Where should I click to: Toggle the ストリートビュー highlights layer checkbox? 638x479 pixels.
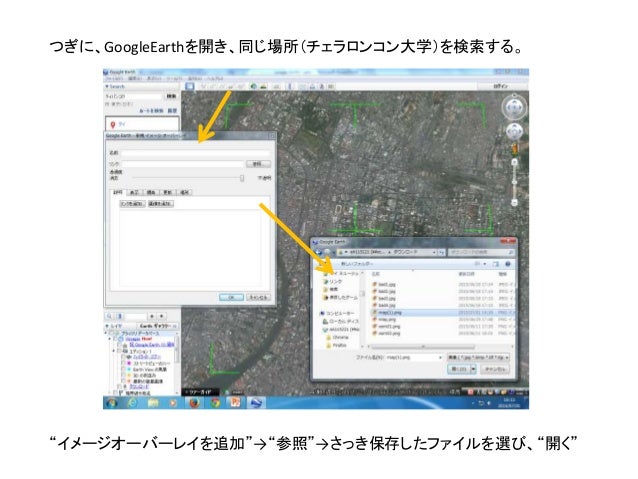click(124, 363)
